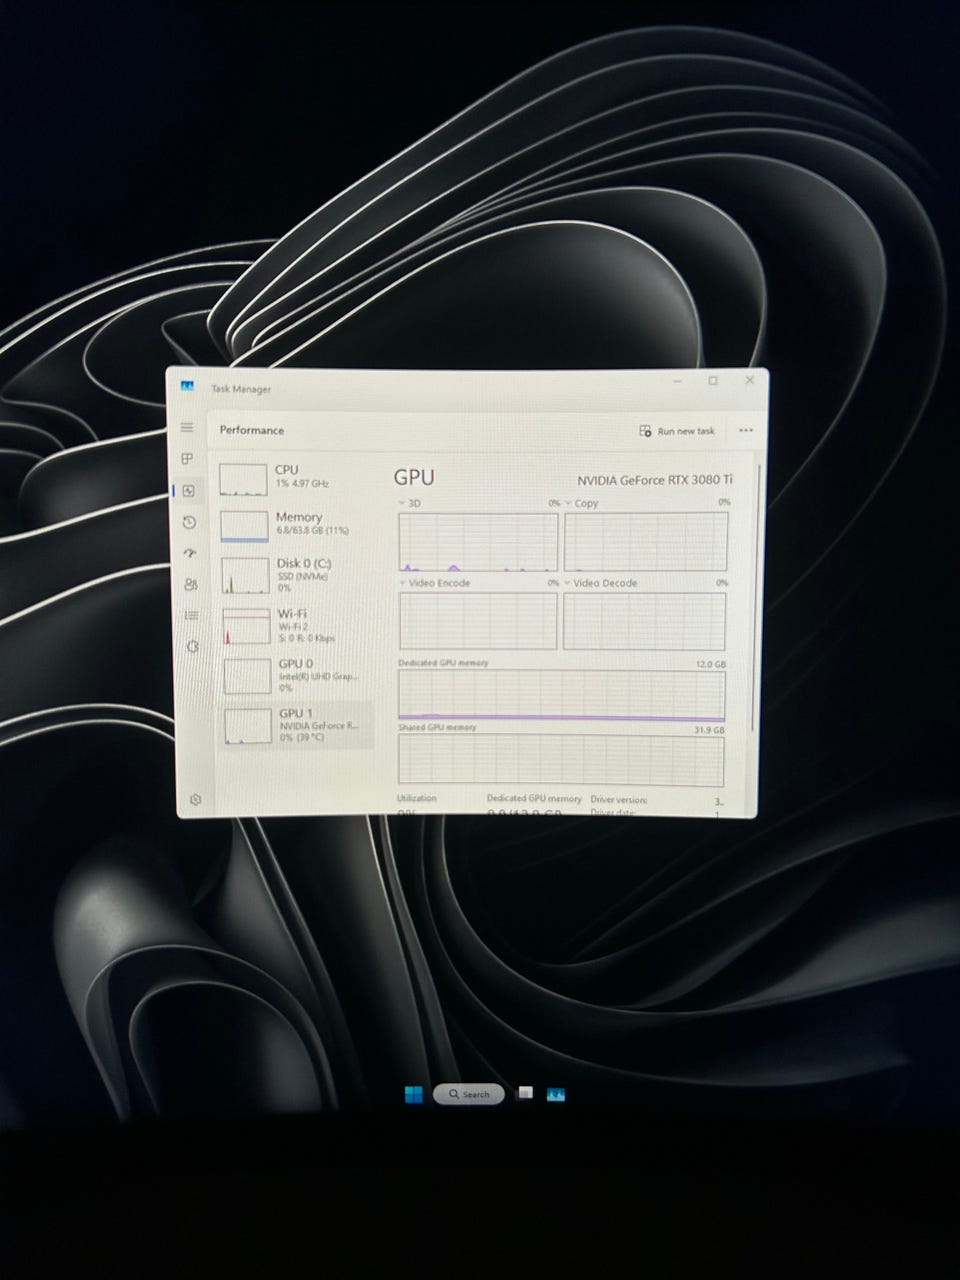Image resolution: width=960 pixels, height=1280 pixels.
Task: Select the CPU performance entry
Action: pos(295,478)
